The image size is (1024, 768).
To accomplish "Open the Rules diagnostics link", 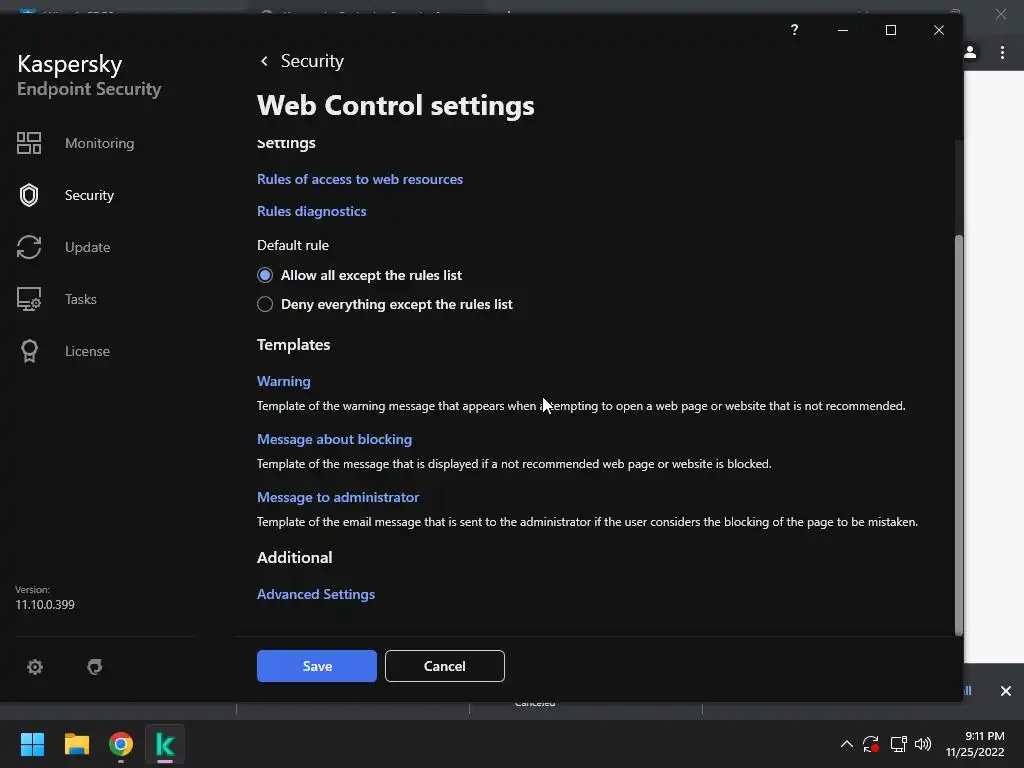I will [312, 212].
